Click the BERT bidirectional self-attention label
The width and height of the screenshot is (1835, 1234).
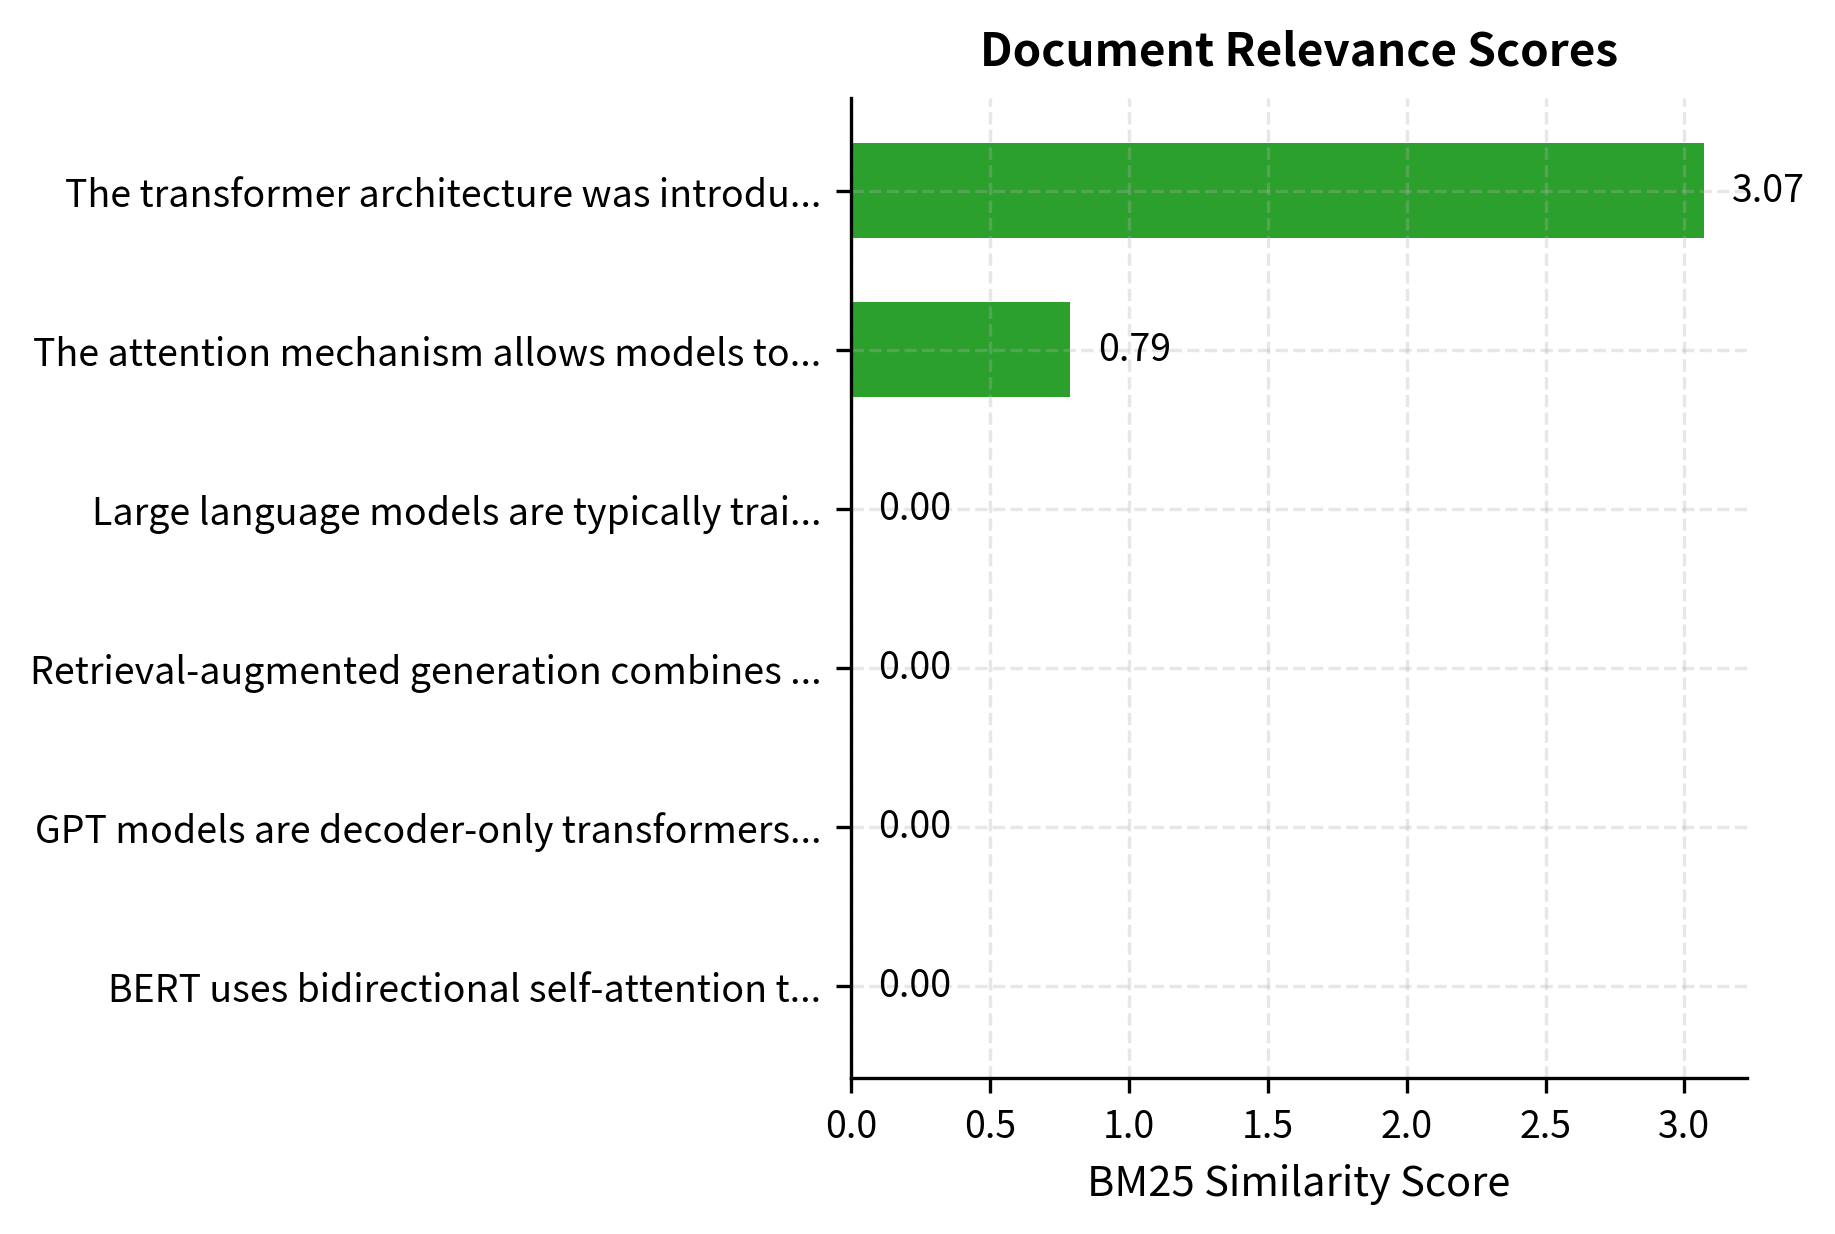462,987
